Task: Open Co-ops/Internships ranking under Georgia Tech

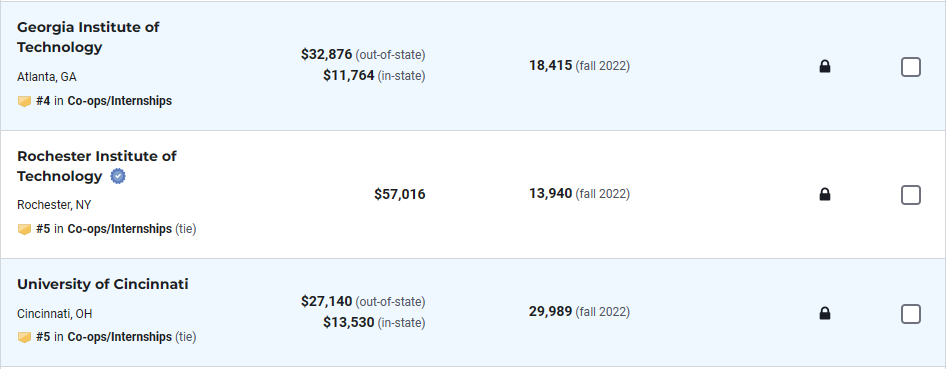Action: click(119, 101)
